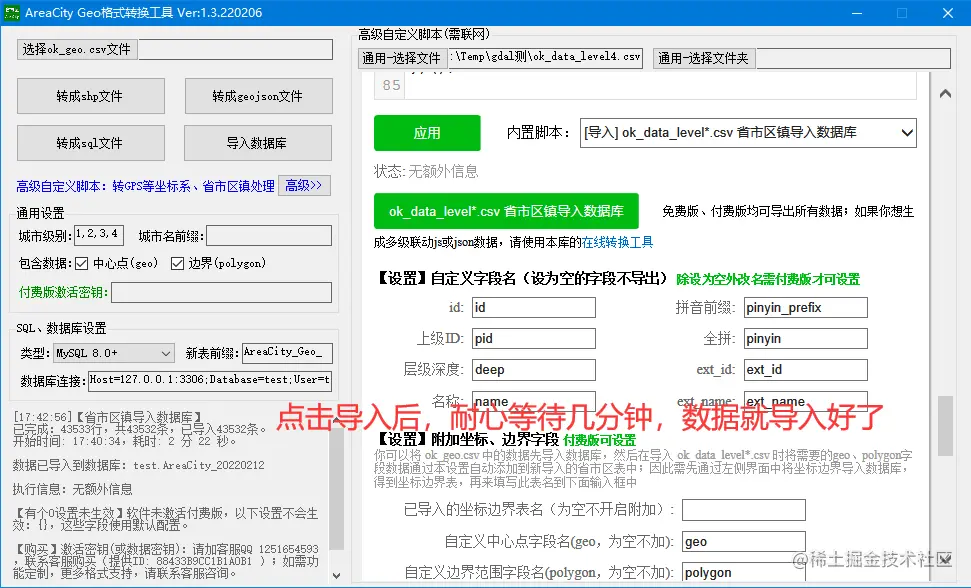Click the 转成geojson文件 conversion button
971x588 pixels.
pos(258,96)
